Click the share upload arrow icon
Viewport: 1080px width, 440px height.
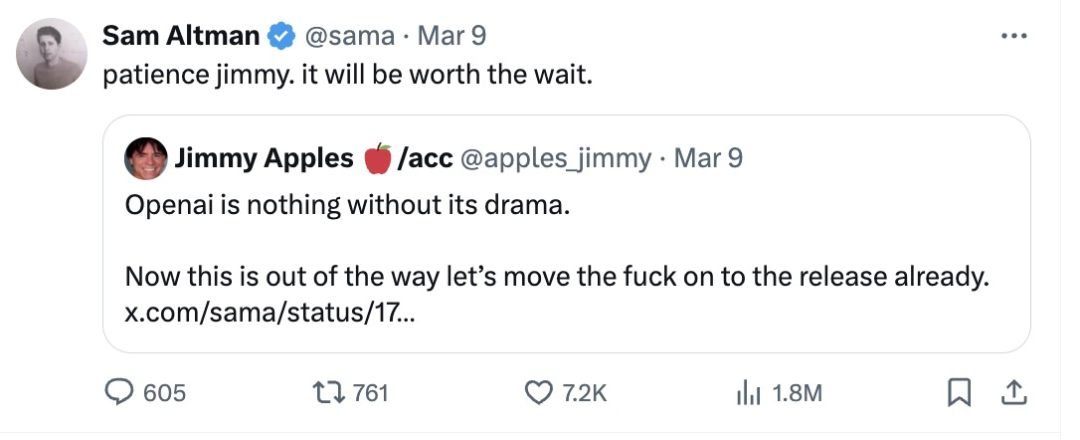click(x=1015, y=393)
